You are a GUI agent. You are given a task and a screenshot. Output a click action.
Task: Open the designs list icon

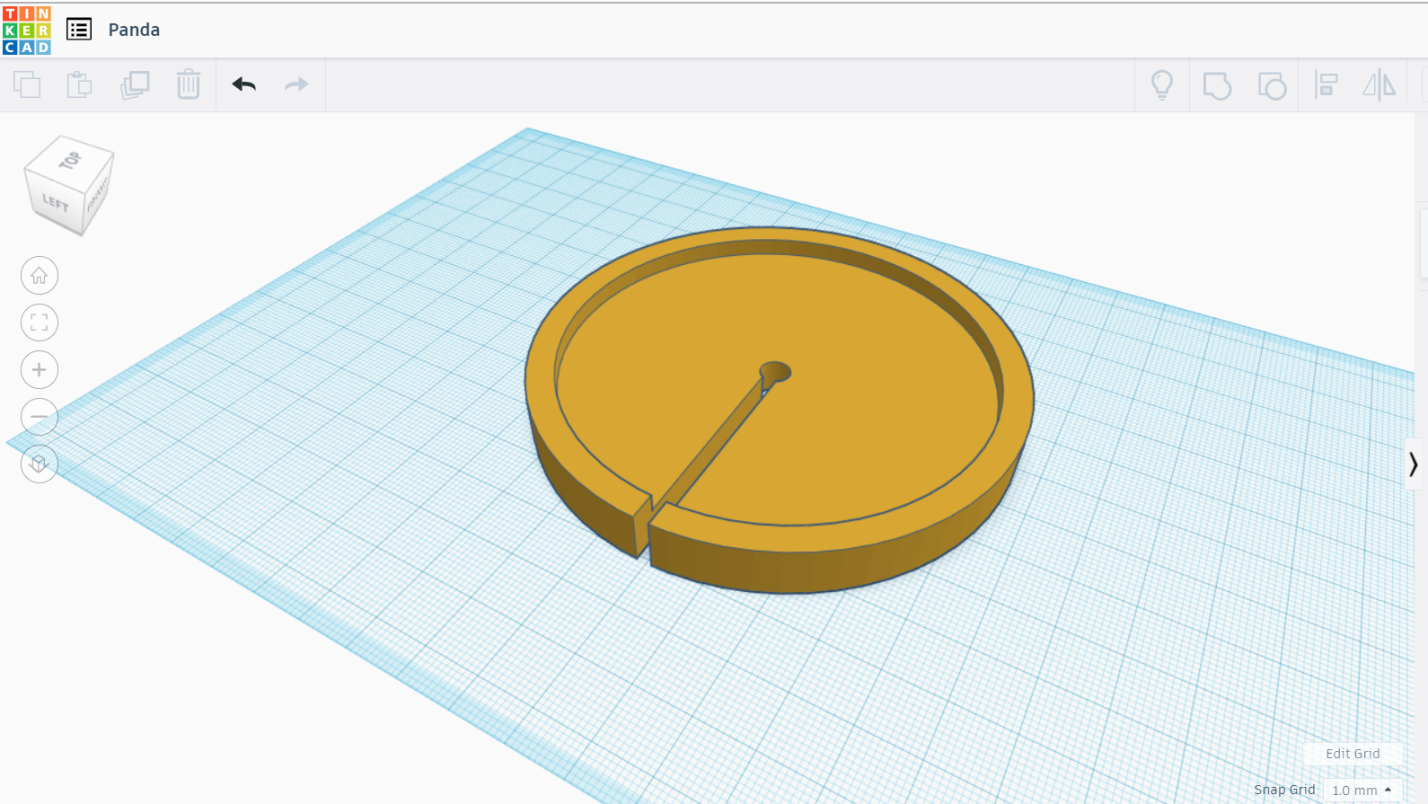tap(79, 29)
